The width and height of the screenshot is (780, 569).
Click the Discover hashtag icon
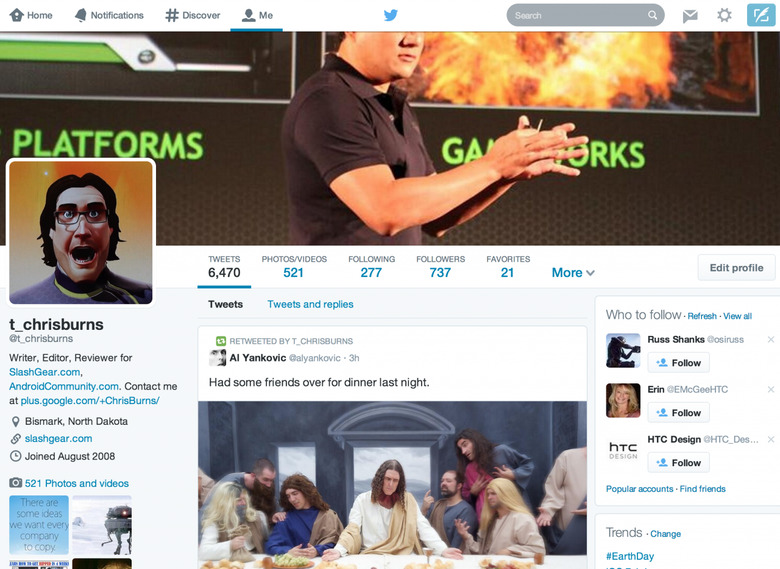pos(172,15)
